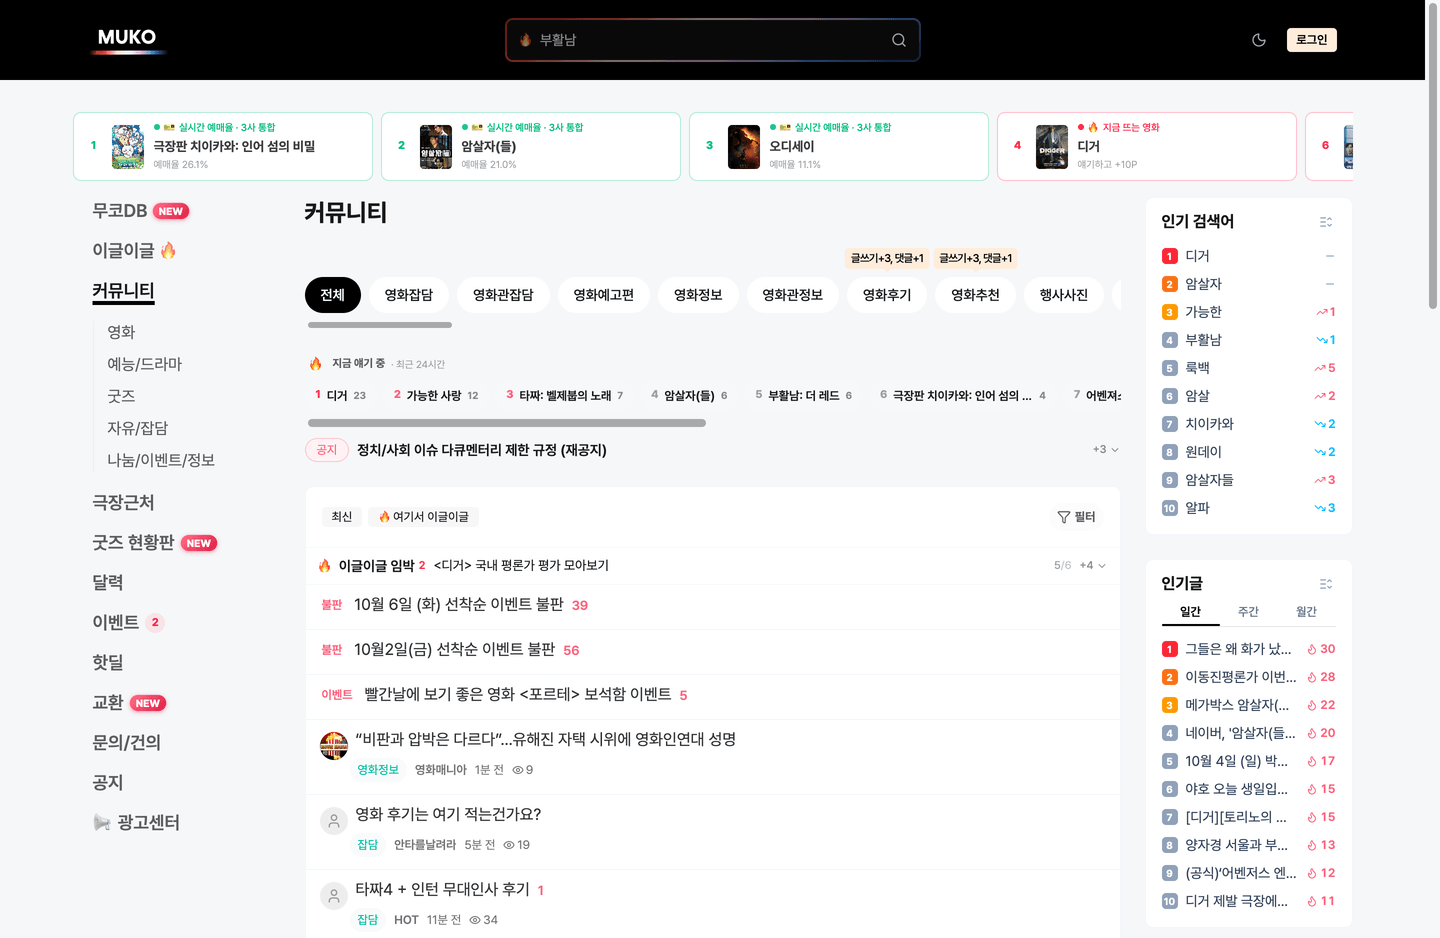The height and width of the screenshot is (938, 1440).
Task: Open poster thumbnail of 극장판 치이카와
Action: pyautogui.click(x=127, y=147)
